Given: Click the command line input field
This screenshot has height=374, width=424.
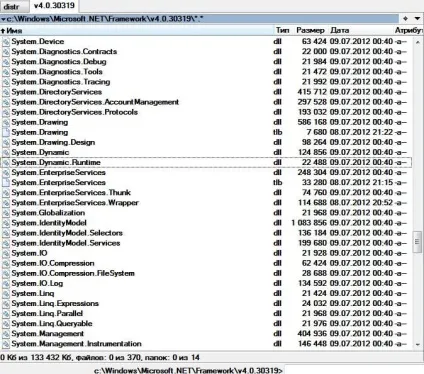Looking at the screenshot, I should tap(353, 370).
